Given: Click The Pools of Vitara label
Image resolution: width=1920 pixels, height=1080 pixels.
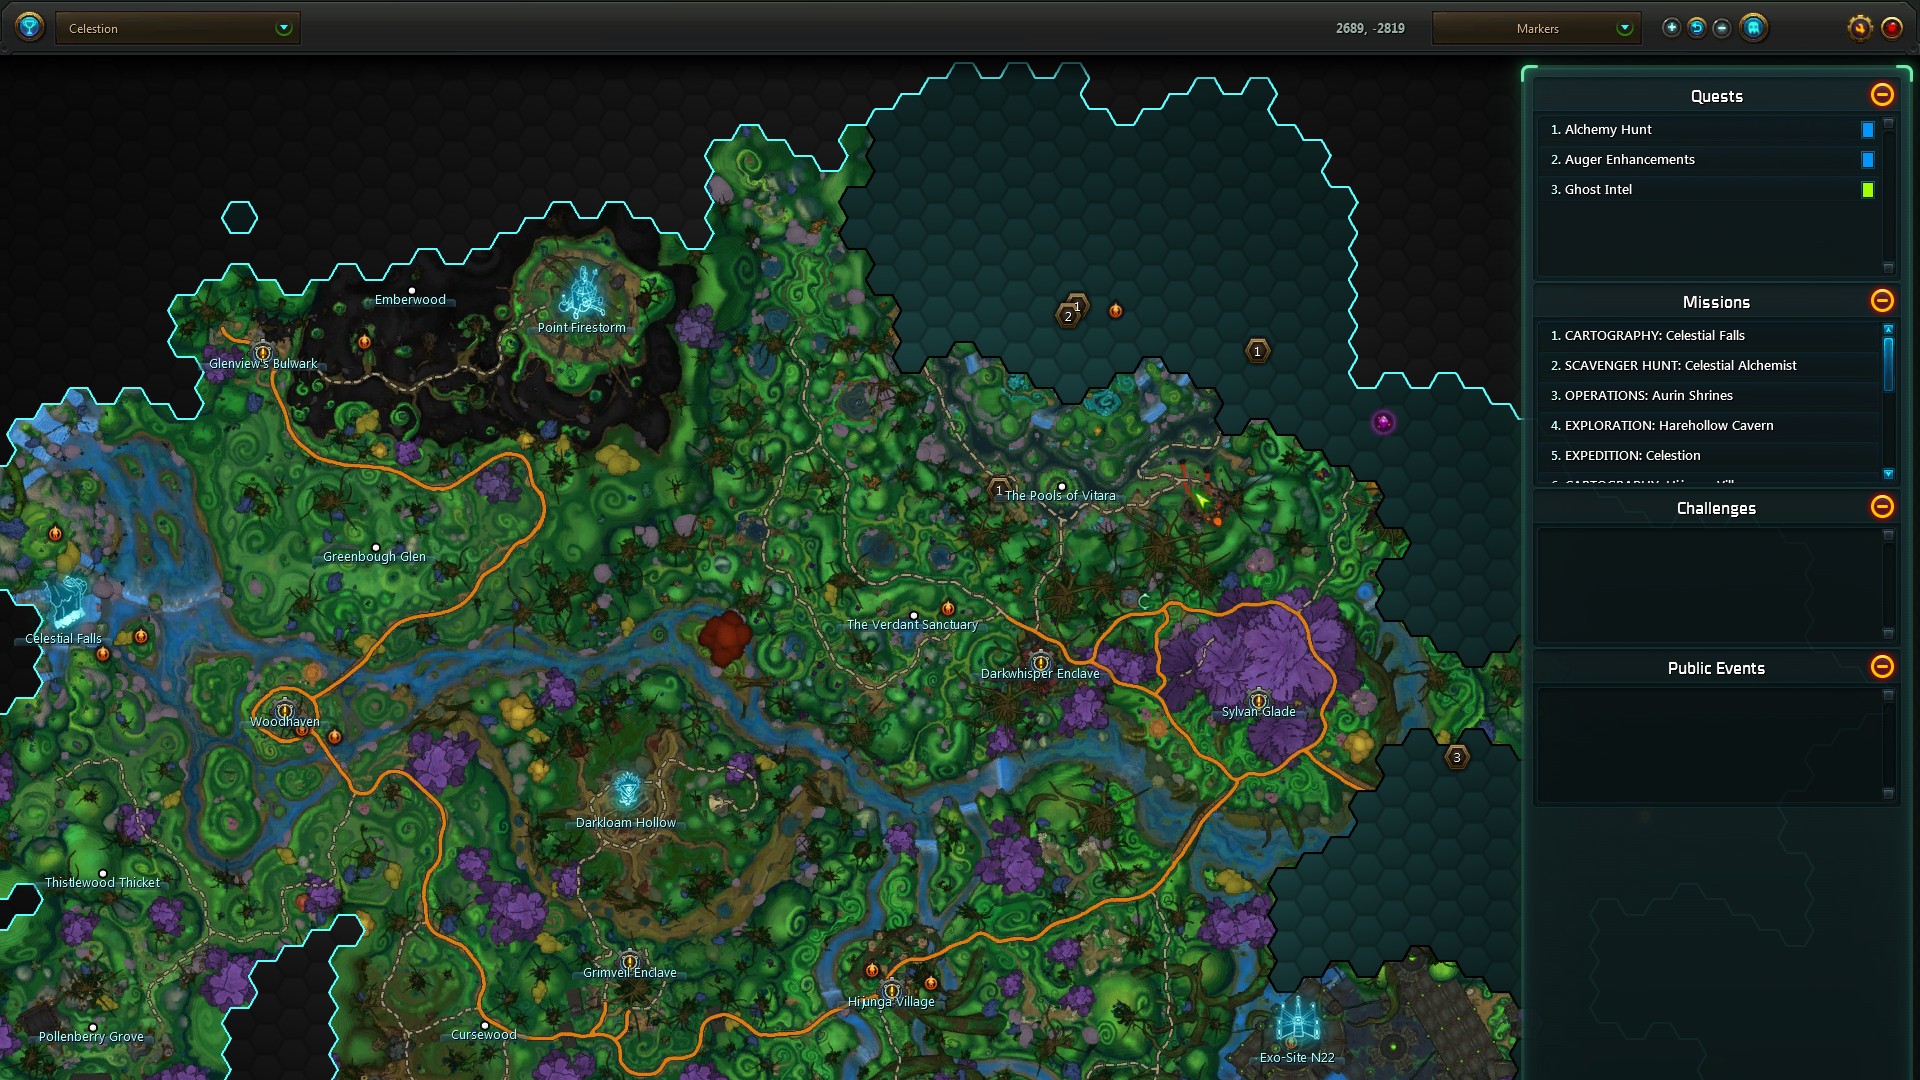Looking at the screenshot, I should coord(1060,496).
